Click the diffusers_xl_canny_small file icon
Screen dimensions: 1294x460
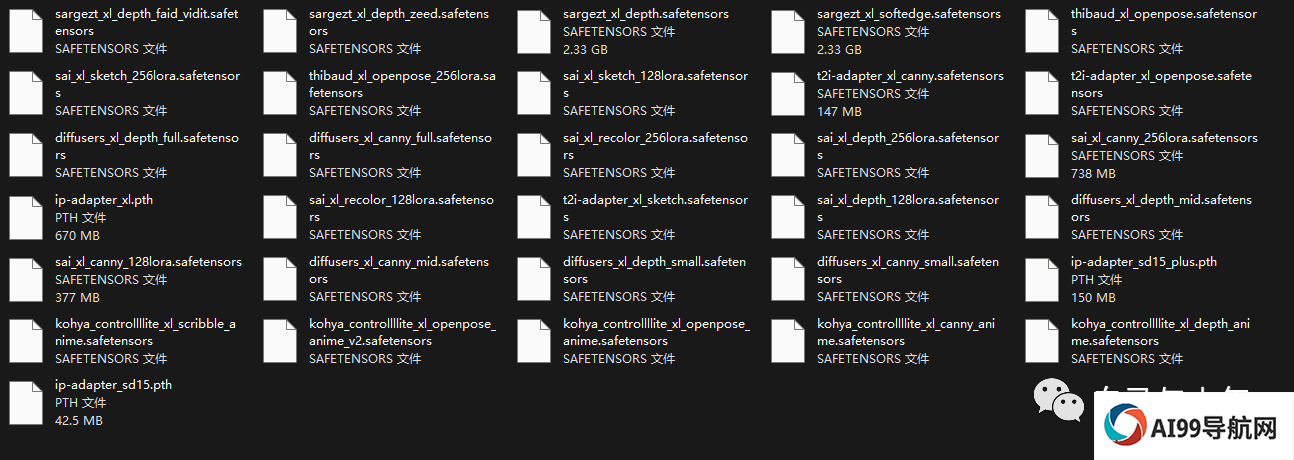[x=788, y=279]
